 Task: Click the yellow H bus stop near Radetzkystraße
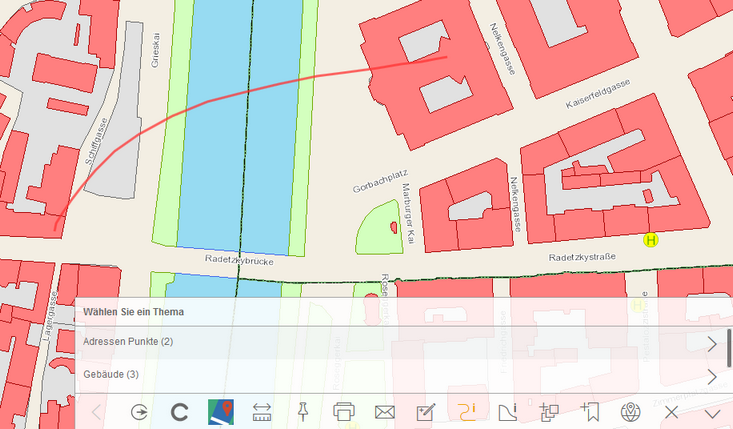(651, 240)
